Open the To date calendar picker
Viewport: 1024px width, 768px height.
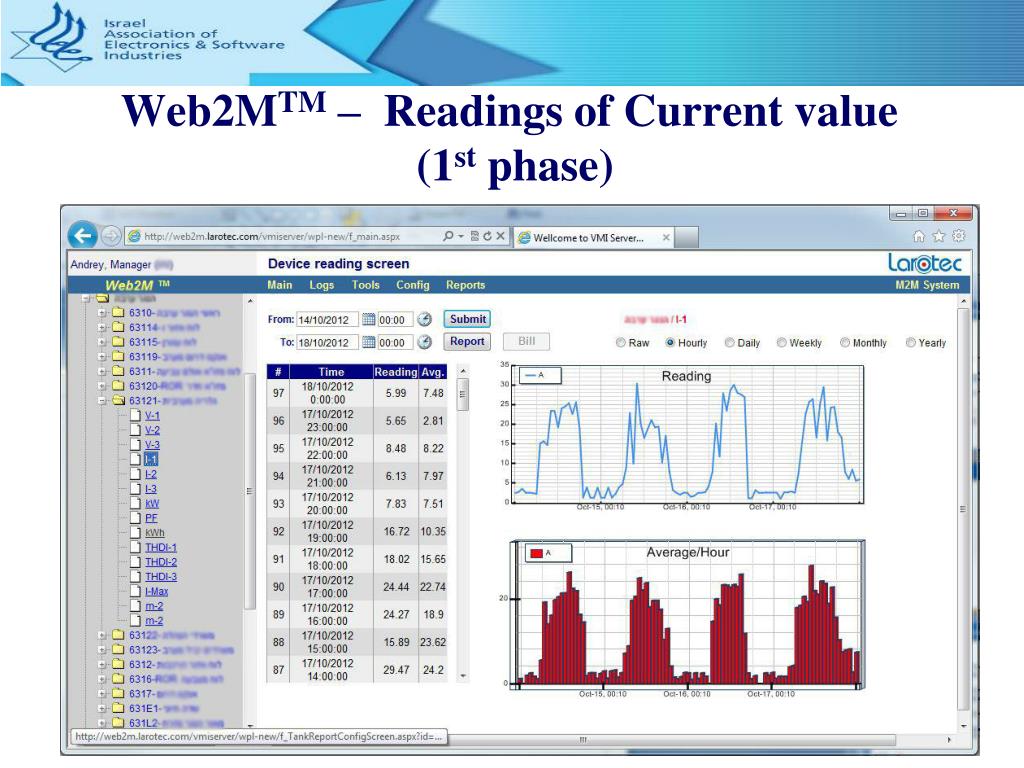(368, 342)
